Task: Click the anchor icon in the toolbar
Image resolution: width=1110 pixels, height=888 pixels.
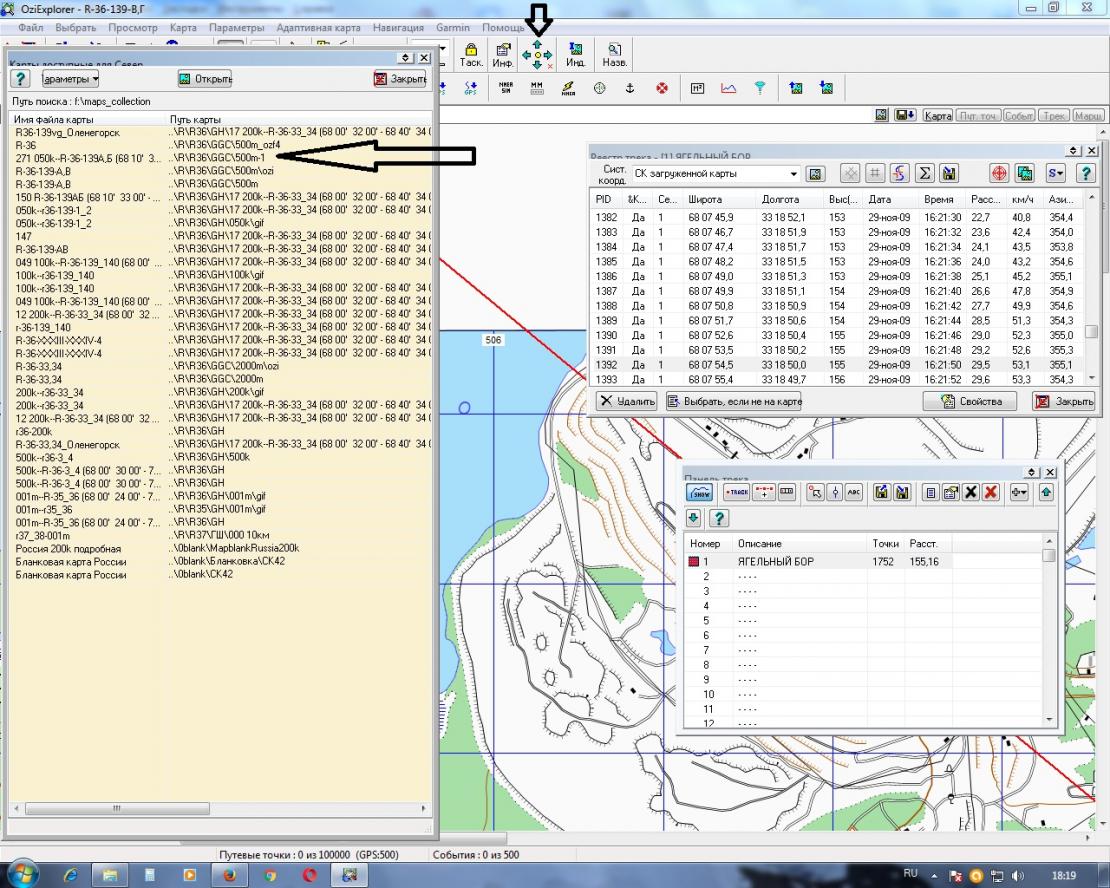Action: 630,88
